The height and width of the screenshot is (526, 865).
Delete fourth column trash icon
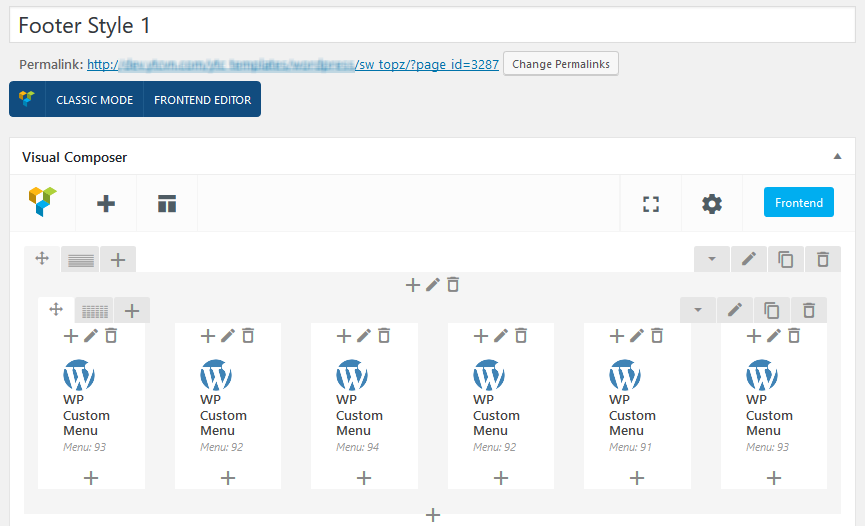tap(521, 336)
